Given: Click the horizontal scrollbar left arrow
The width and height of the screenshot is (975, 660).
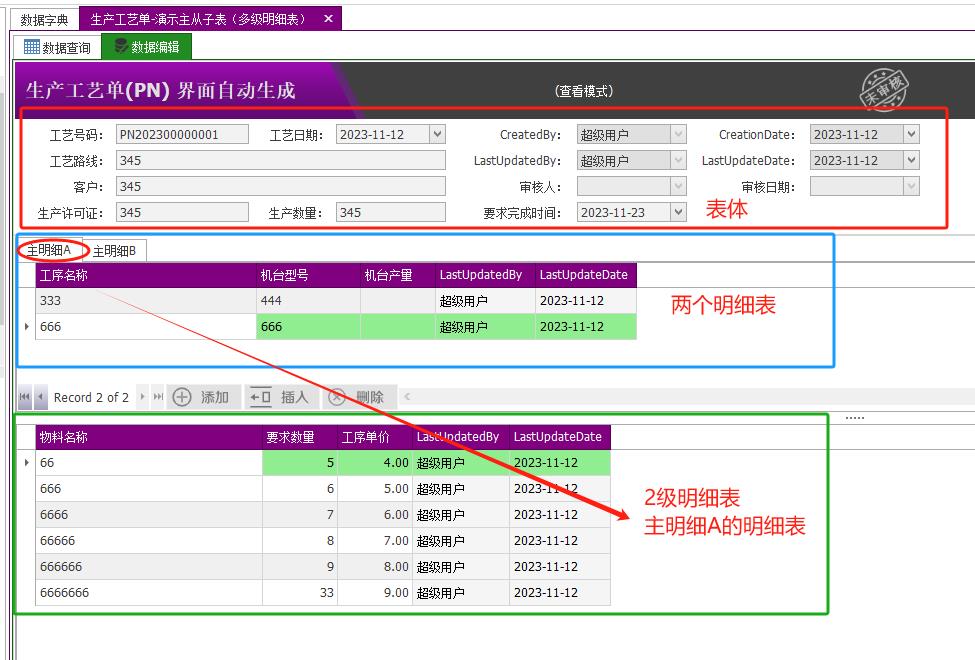Looking at the screenshot, I should [x=409, y=397].
